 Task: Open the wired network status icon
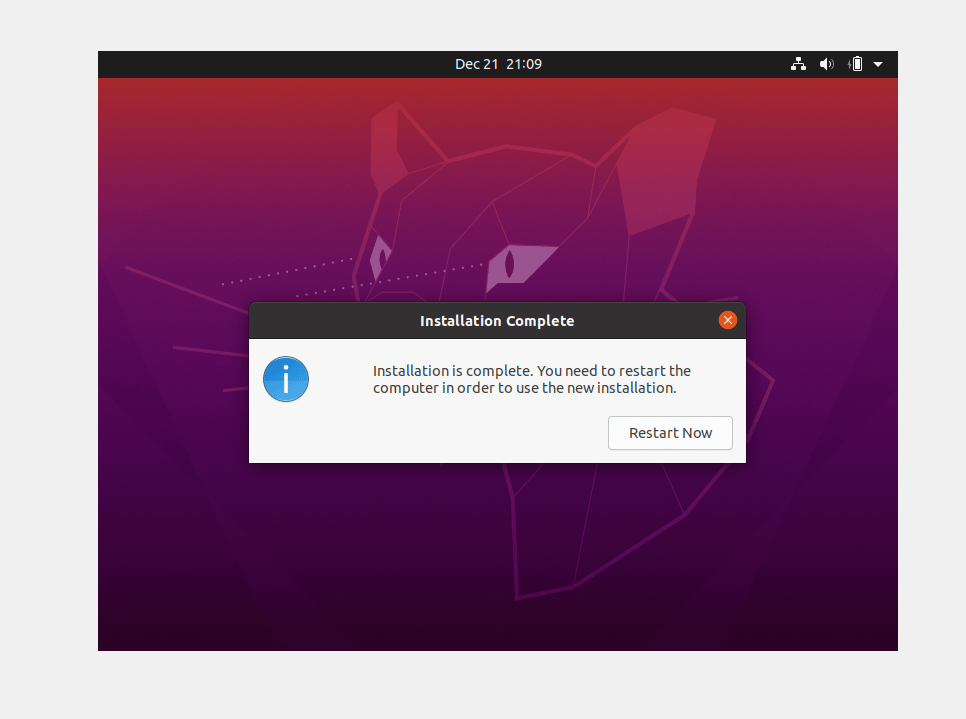(798, 64)
